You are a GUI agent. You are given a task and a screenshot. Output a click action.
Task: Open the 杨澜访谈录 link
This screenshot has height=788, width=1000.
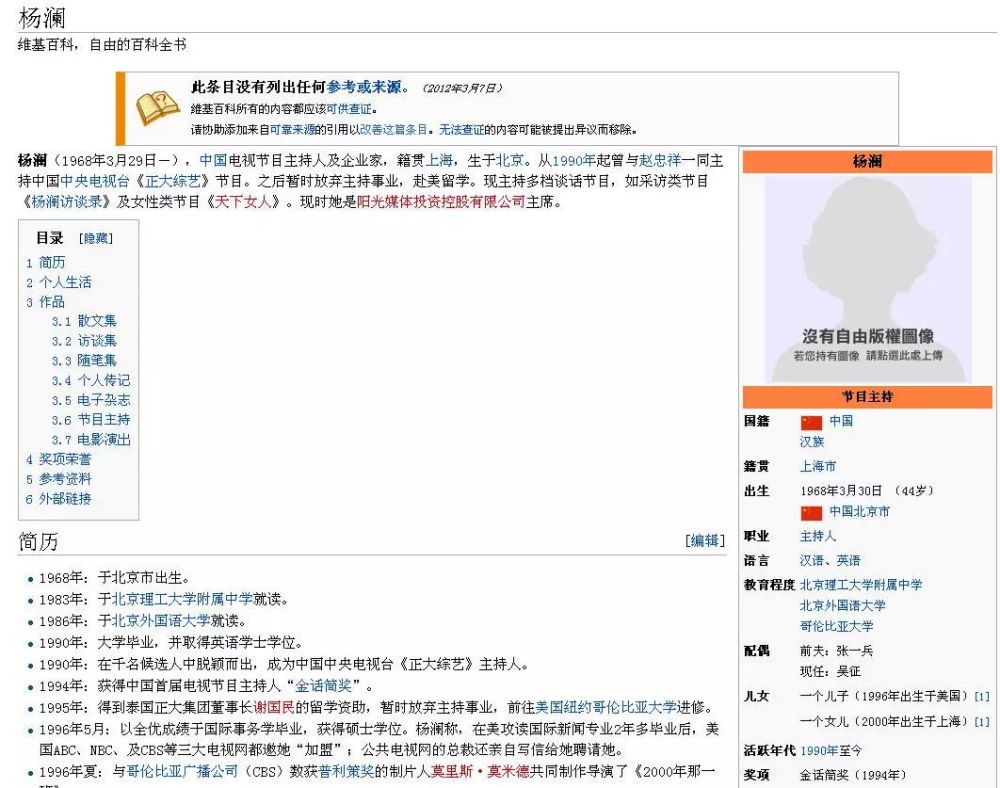(x=66, y=202)
